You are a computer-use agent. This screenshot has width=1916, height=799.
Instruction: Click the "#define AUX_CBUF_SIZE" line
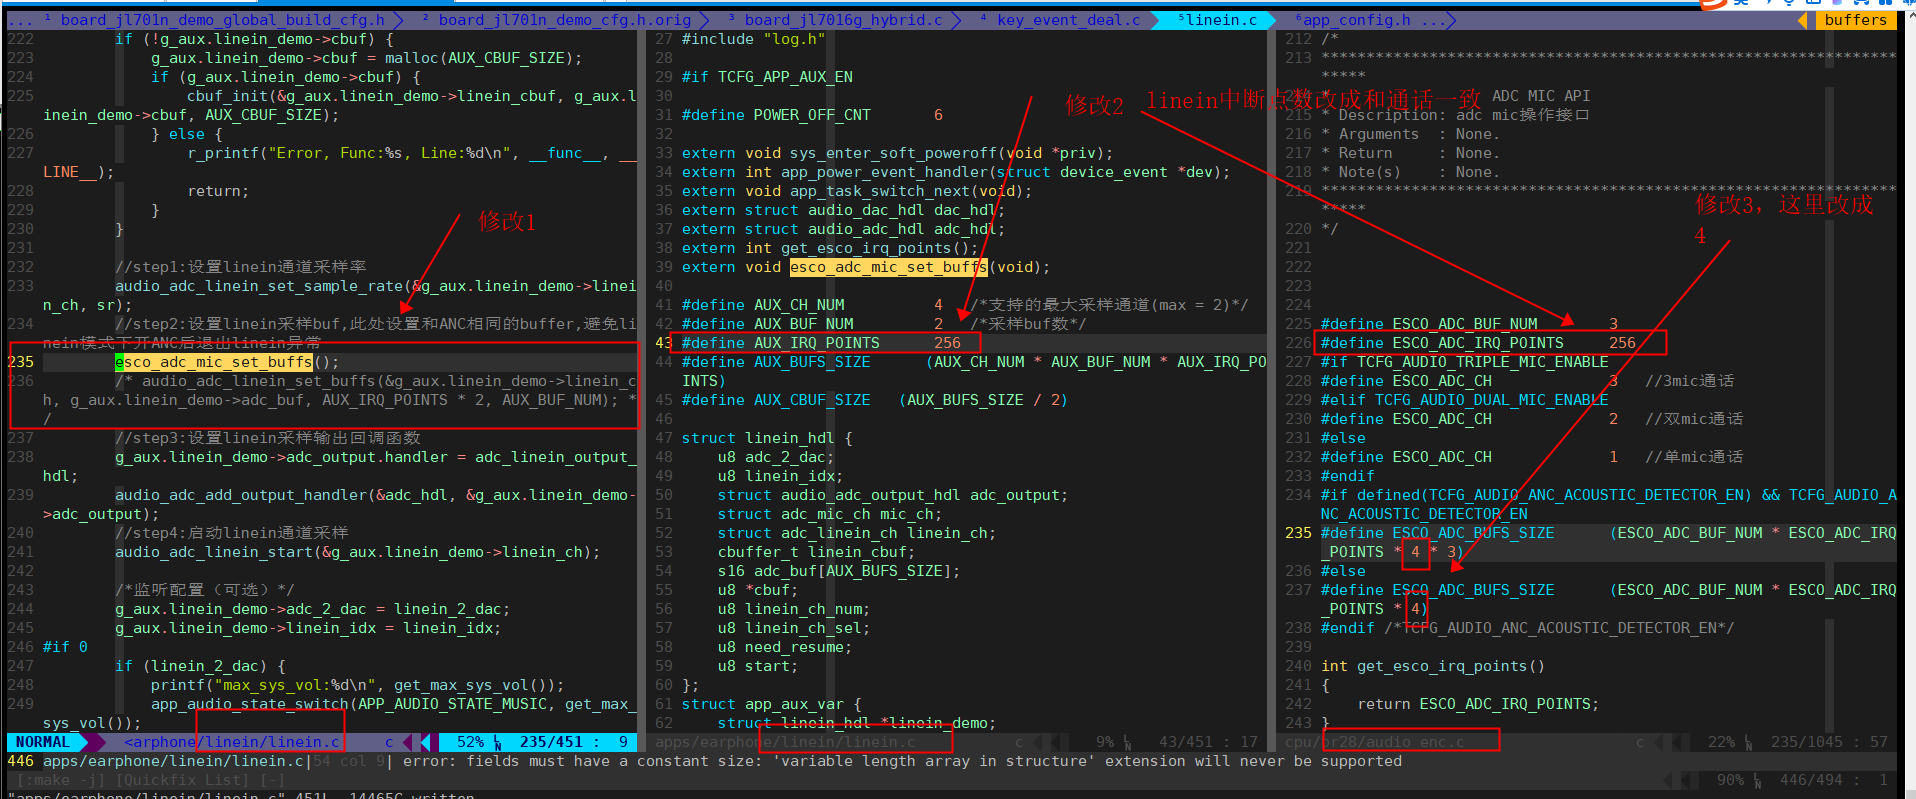click(x=874, y=400)
